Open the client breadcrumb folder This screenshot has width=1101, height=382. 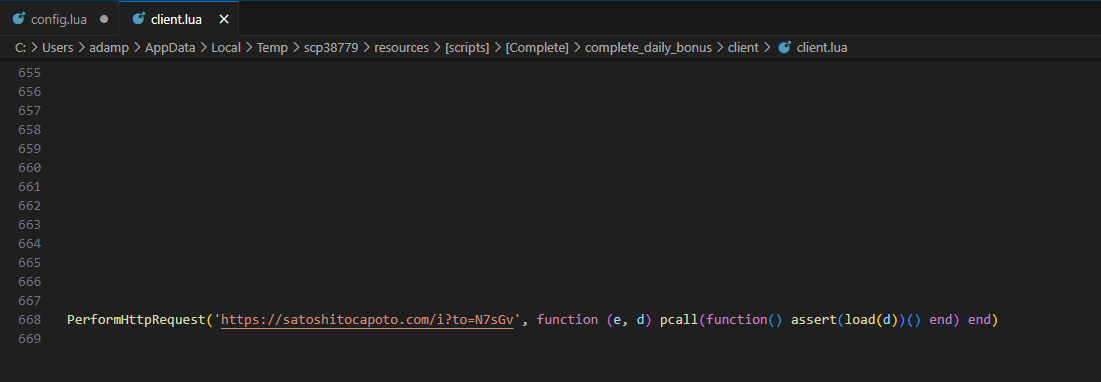[743, 48]
